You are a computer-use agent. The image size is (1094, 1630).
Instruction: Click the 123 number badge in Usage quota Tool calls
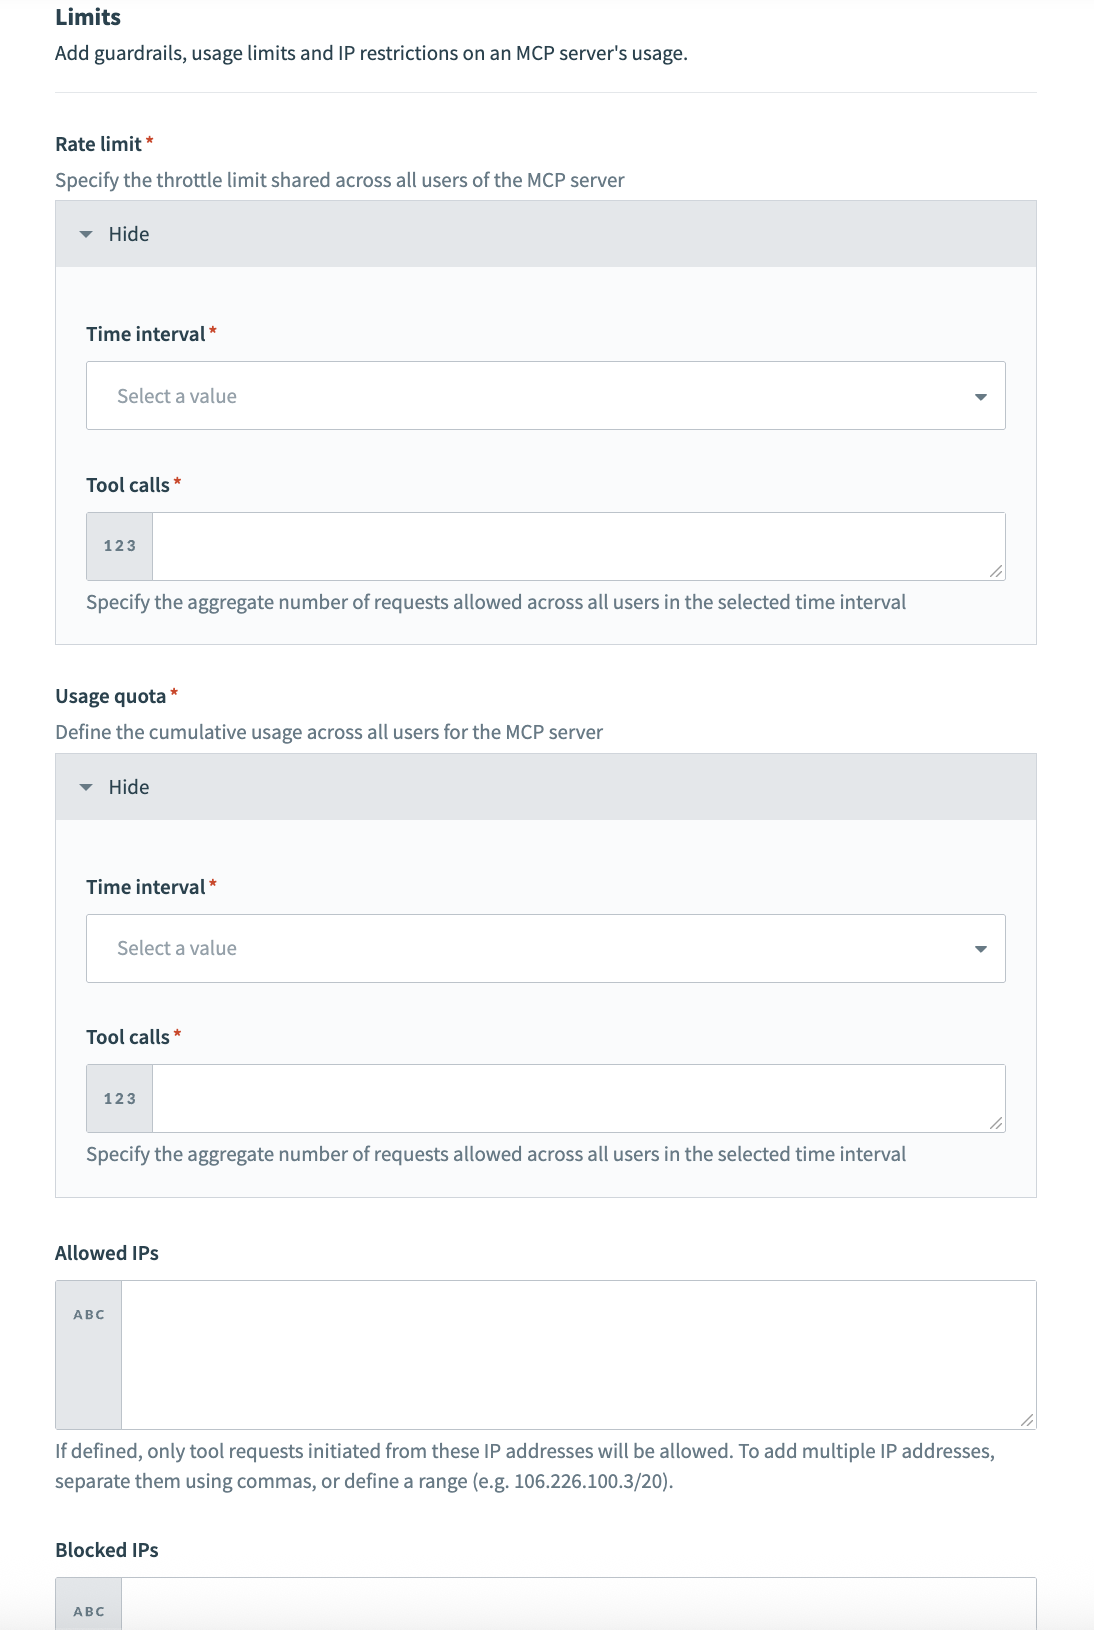(120, 1098)
